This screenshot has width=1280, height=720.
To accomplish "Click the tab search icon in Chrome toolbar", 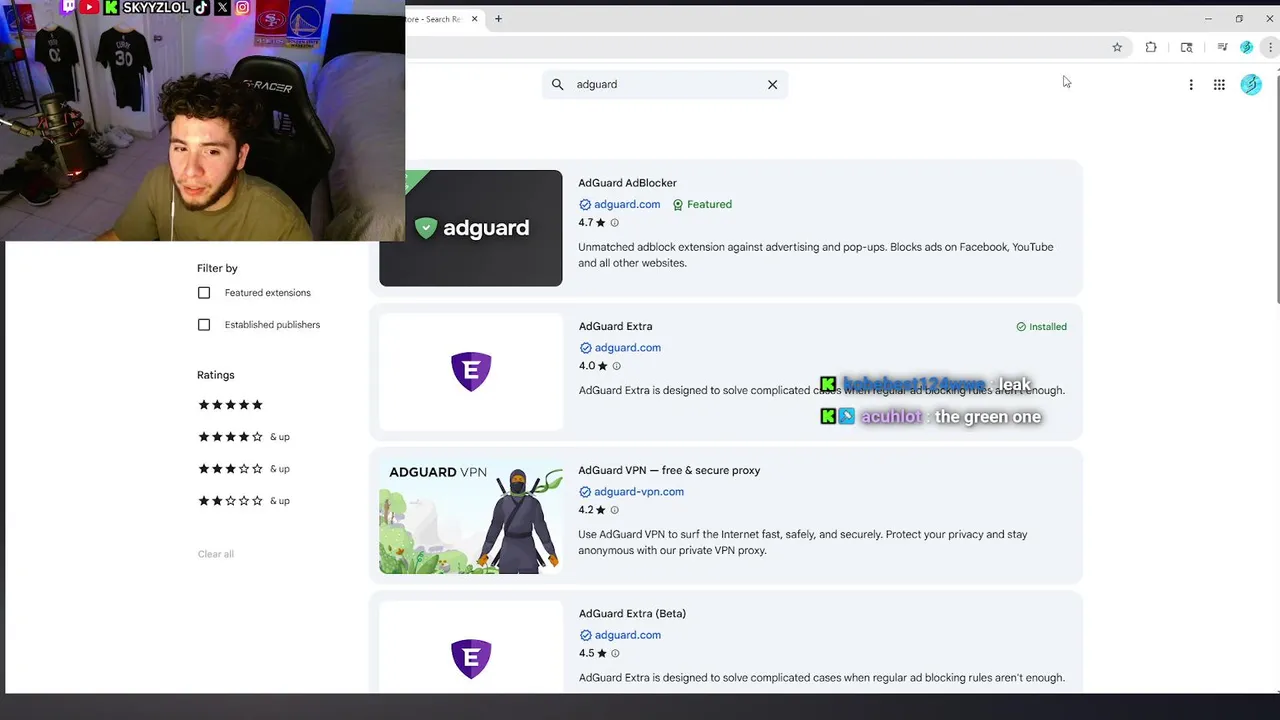I will 1187,47.
